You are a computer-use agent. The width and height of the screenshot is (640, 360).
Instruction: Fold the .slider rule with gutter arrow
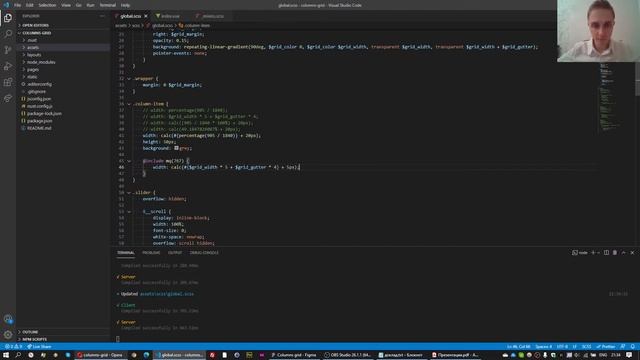point(129,192)
